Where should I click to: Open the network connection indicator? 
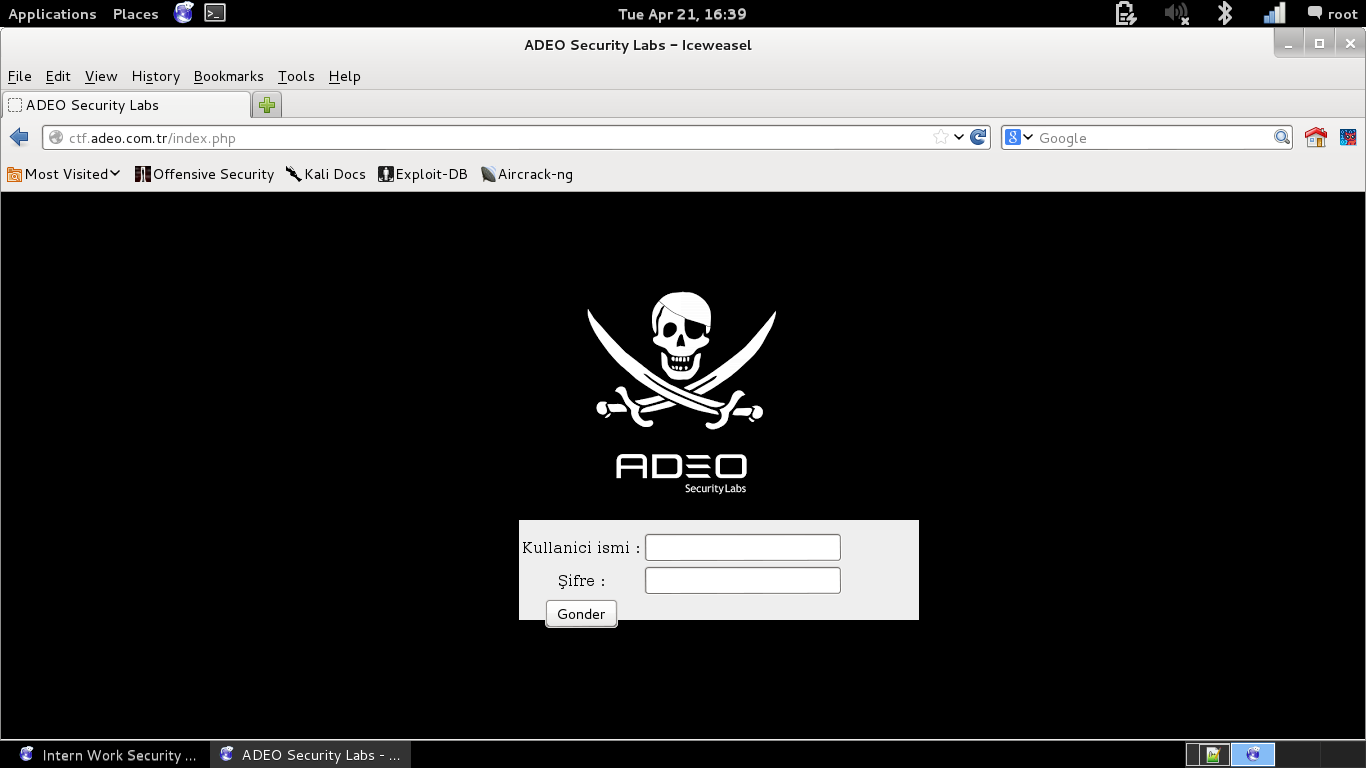1274,13
